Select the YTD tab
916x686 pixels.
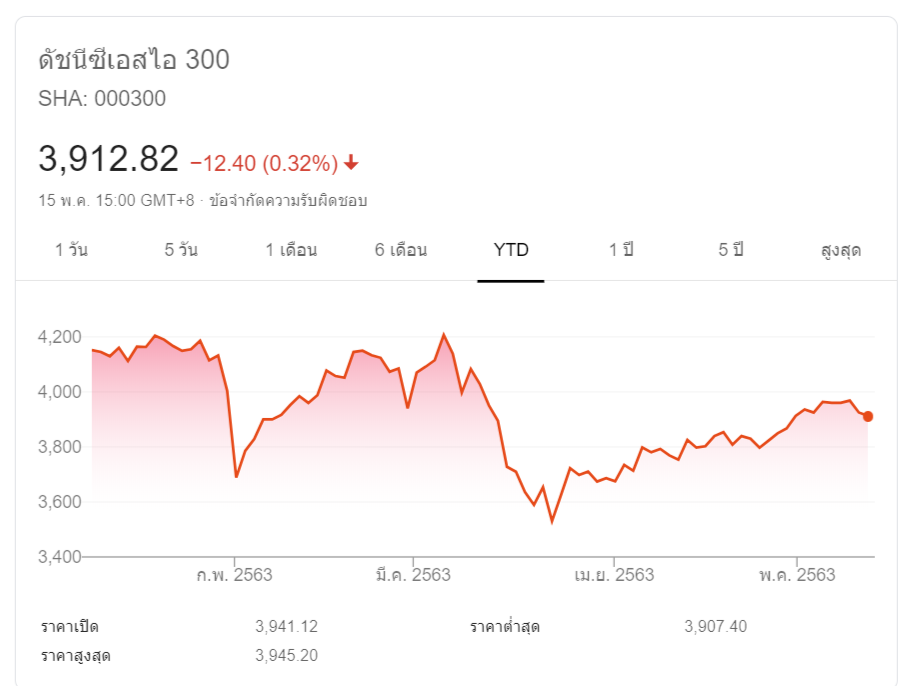511,250
